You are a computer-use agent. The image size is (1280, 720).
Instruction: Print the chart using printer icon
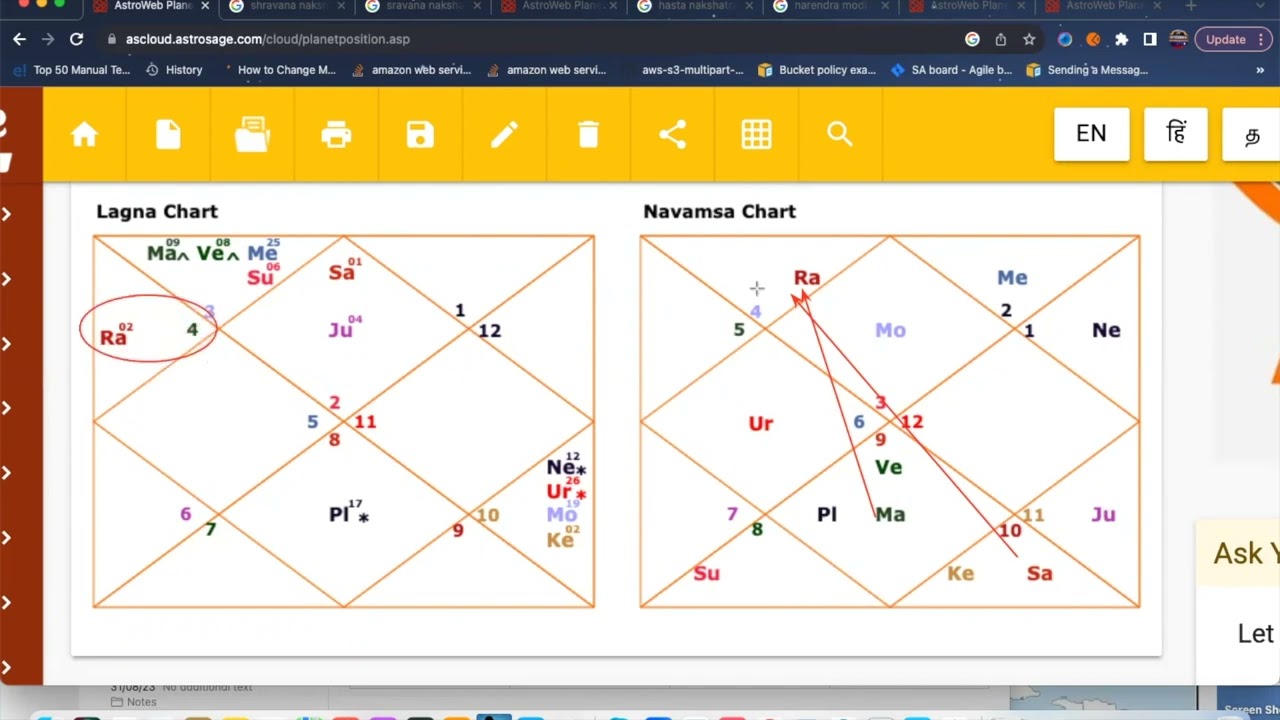(336, 134)
